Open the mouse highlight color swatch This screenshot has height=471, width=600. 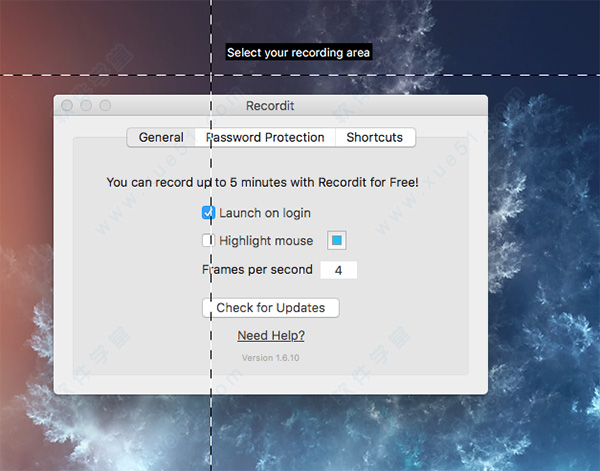337,241
